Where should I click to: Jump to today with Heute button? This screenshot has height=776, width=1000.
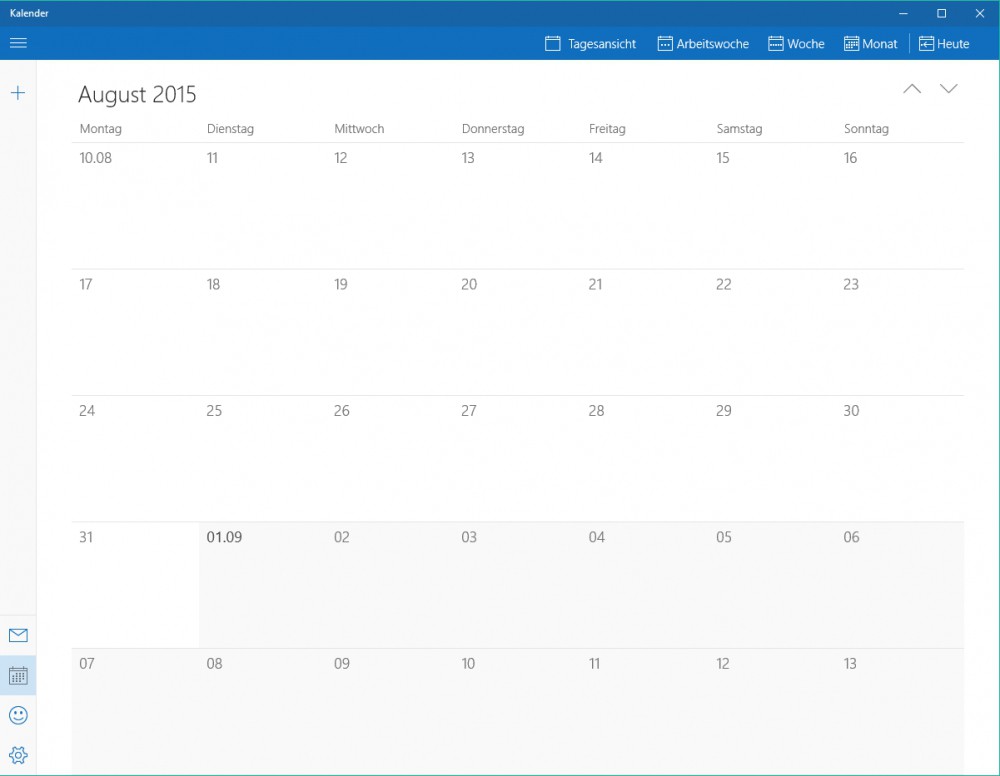click(x=944, y=44)
